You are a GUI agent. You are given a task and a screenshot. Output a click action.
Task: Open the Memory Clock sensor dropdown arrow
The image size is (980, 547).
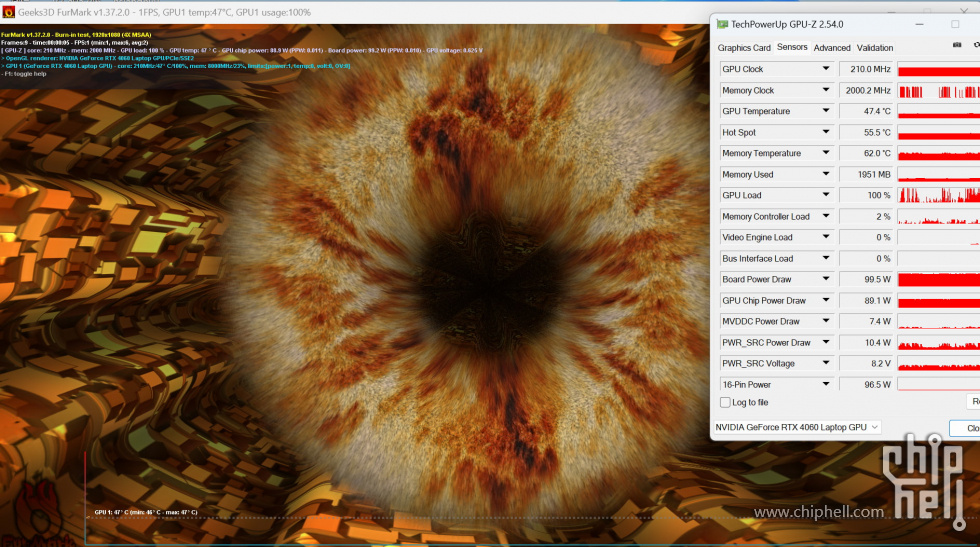click(826, 90)
